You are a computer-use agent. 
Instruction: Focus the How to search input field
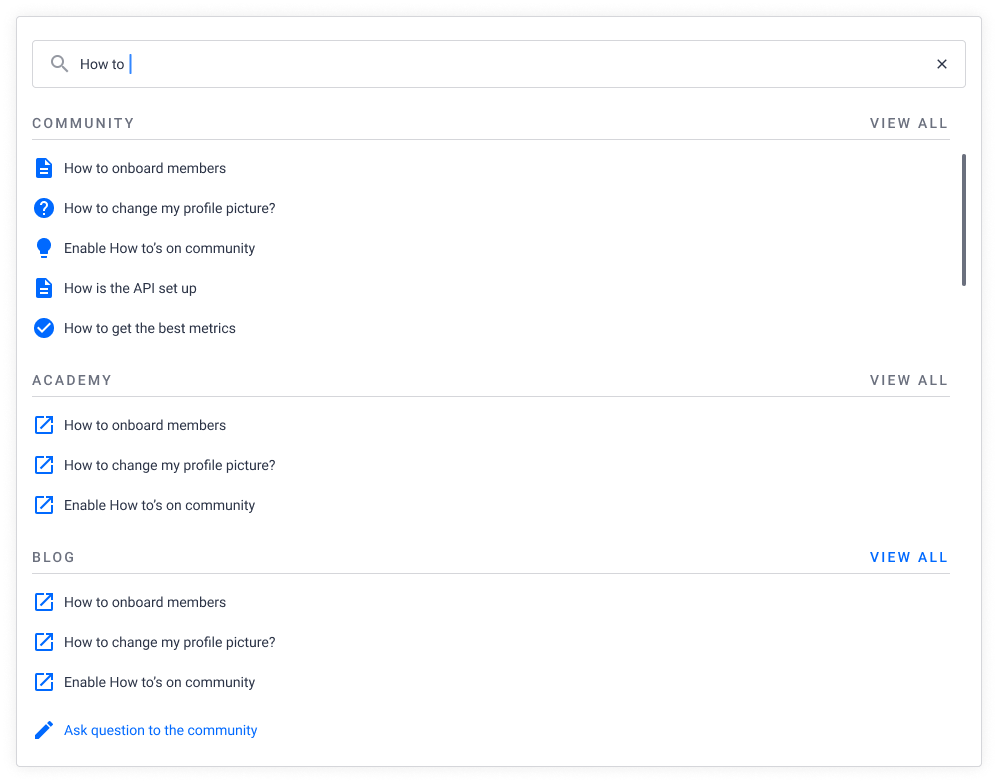(498, 64)
